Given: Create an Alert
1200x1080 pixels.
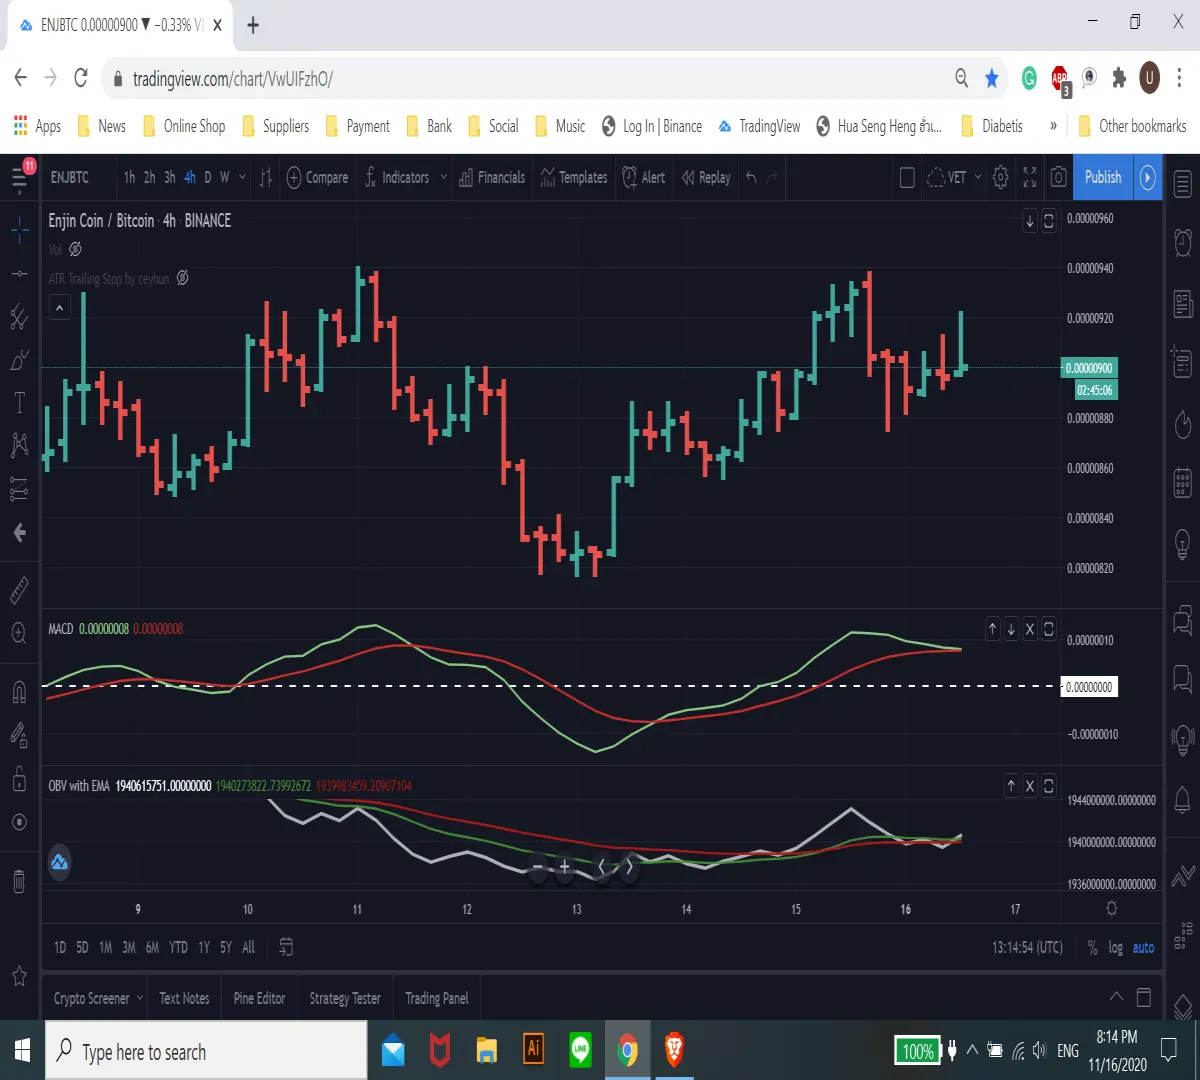Looking at the screenshot, I should [x=644, y=177].
